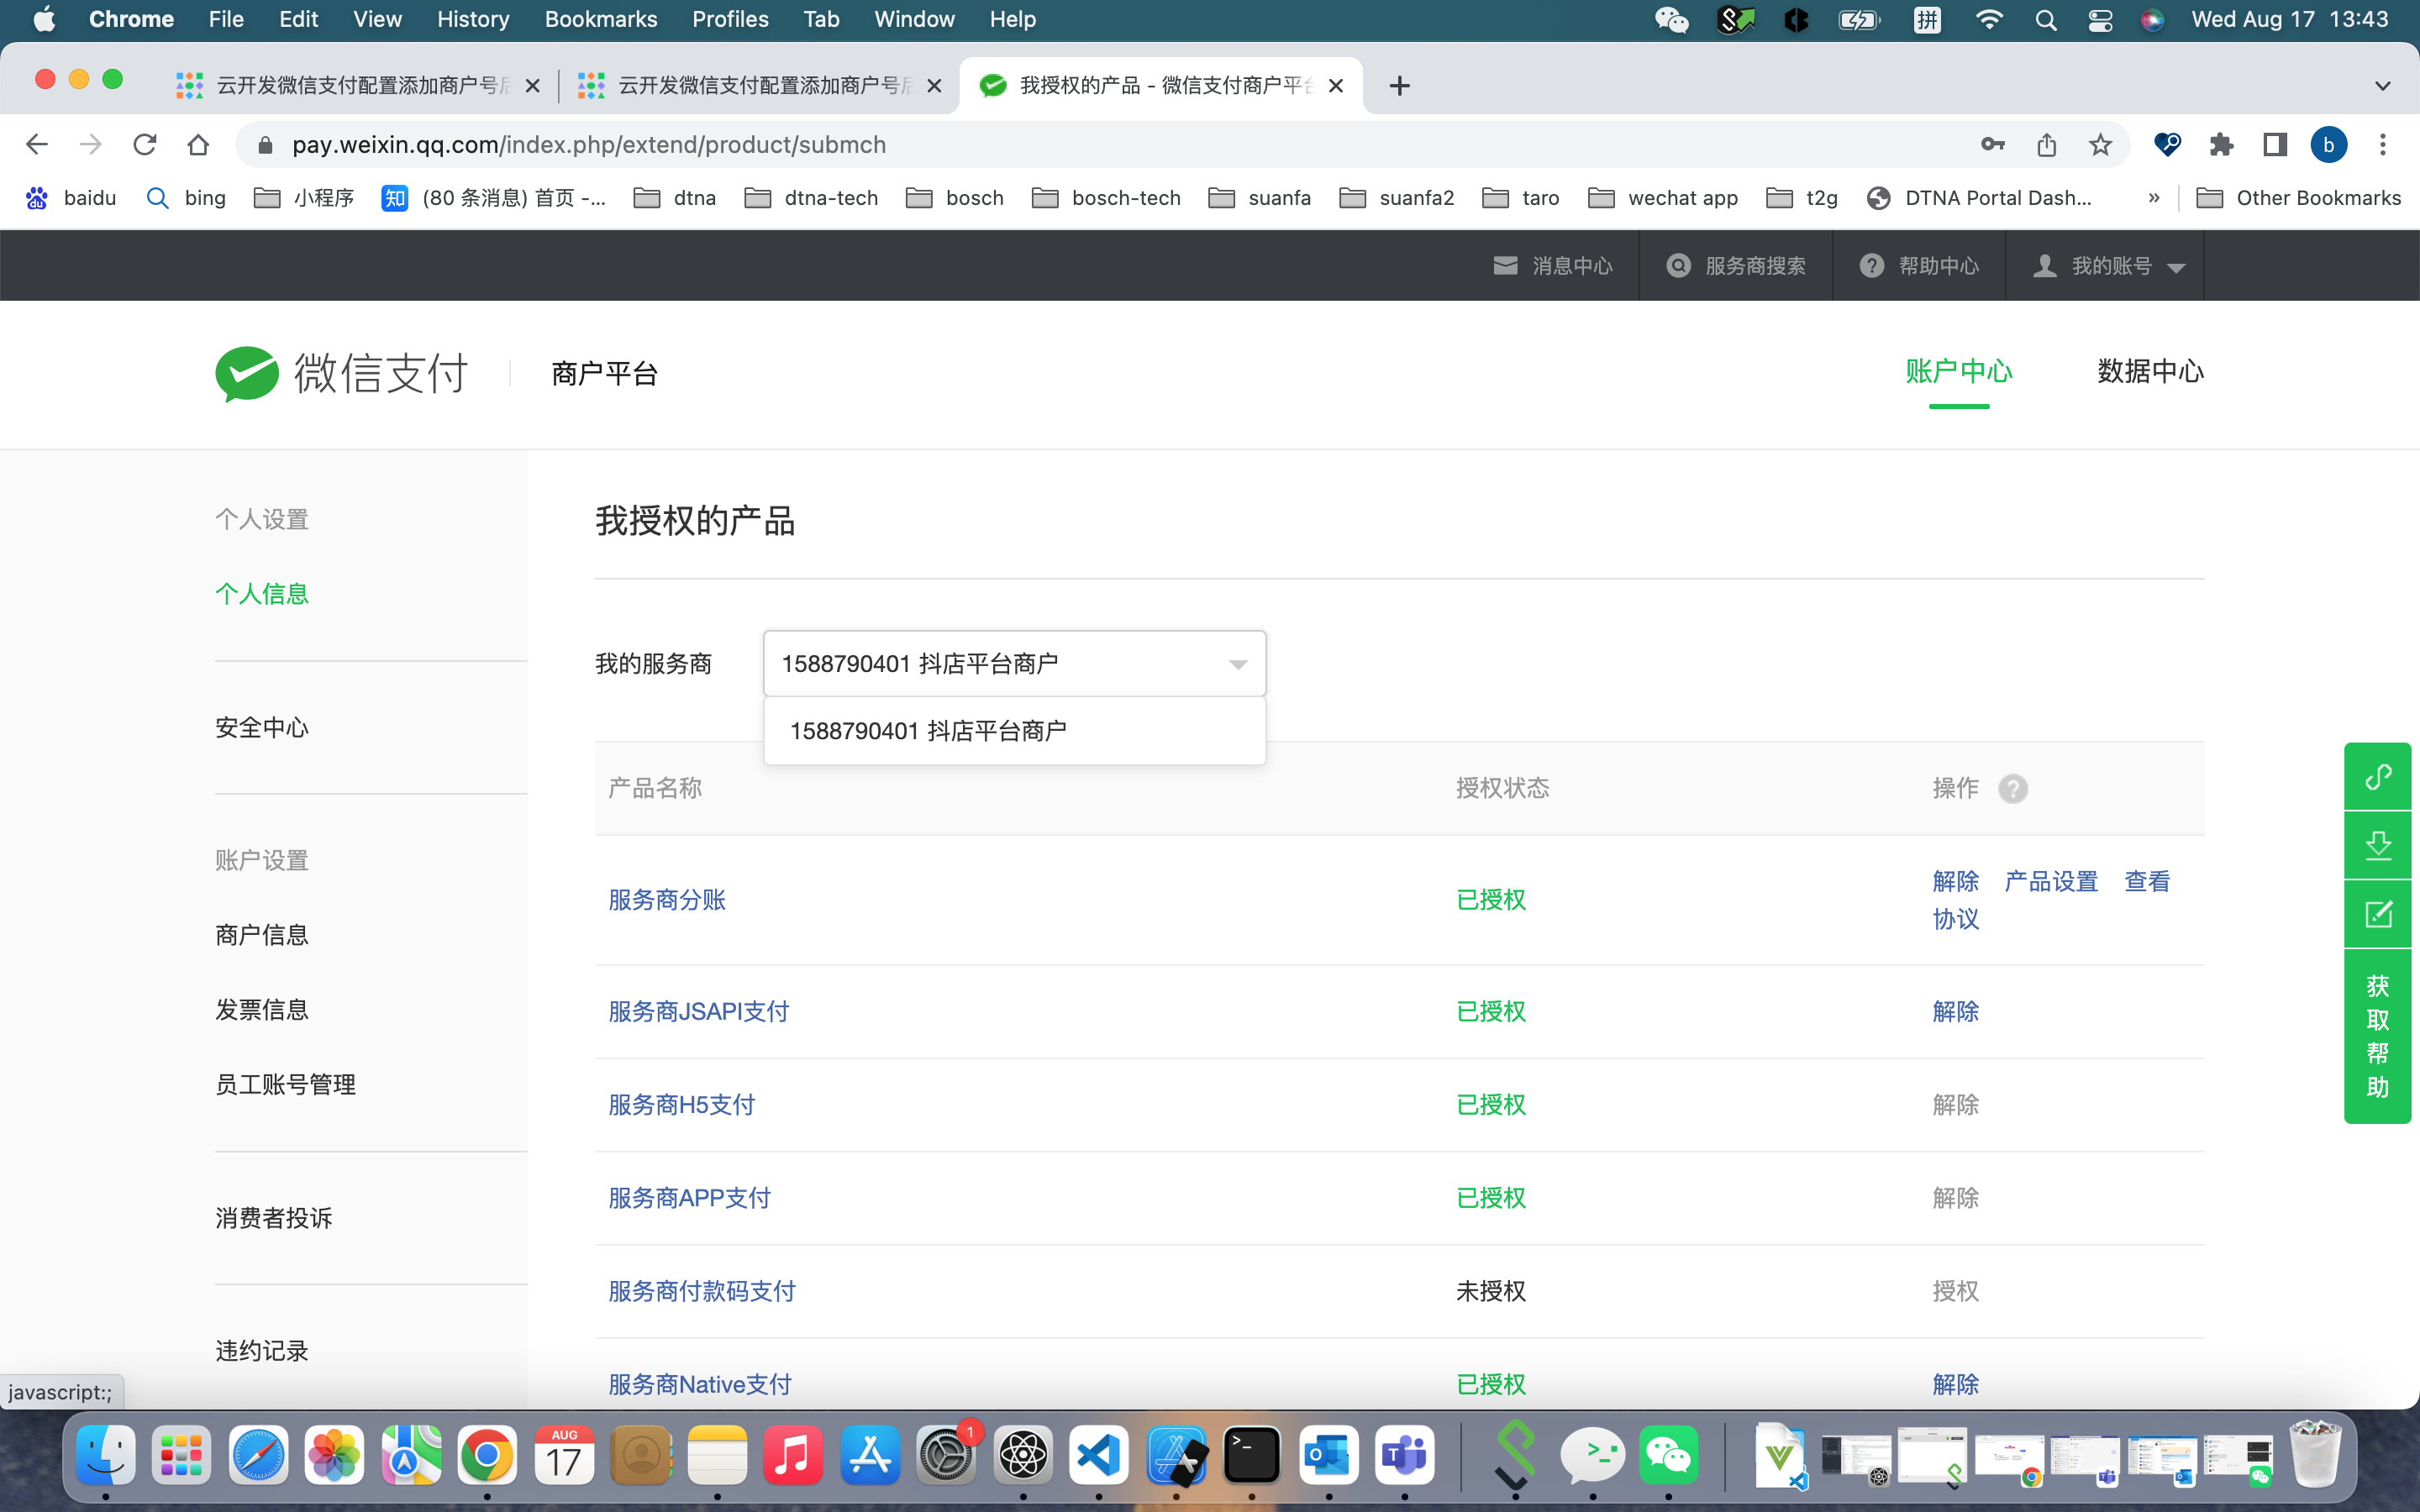Click the green download icon in side panel

[x=2377, y=846]
